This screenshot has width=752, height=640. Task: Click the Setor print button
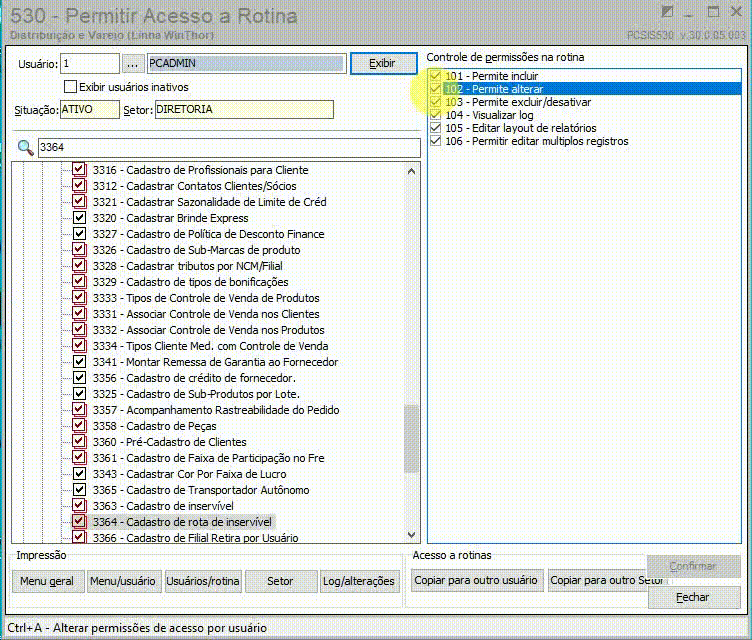(x=280, y=581)
